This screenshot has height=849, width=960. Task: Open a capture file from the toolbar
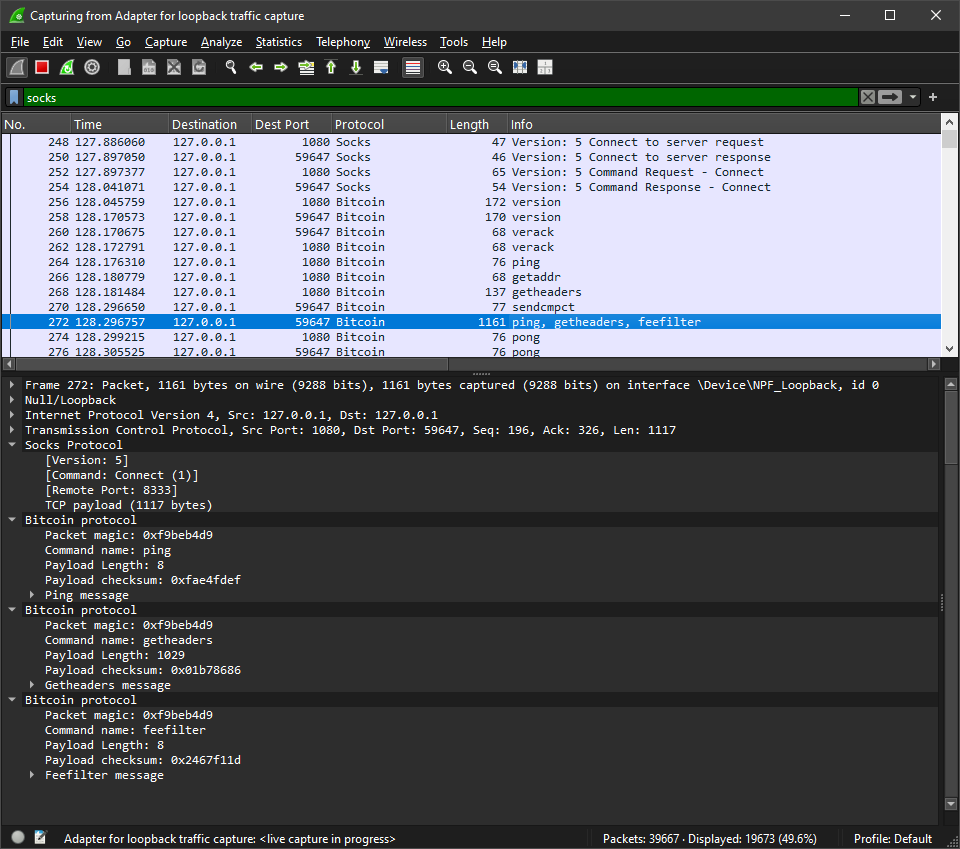(124, 67)
